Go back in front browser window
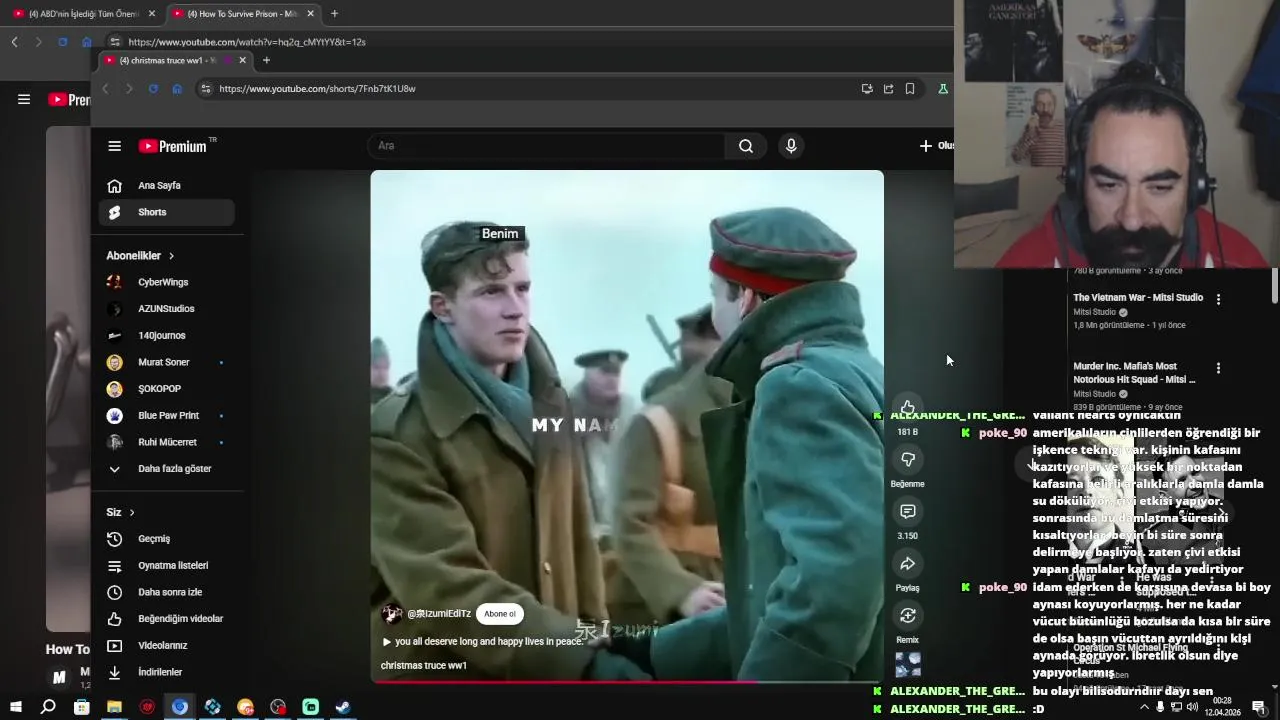The height and width of the screenshot is (720, 1280). pos(105,89)
